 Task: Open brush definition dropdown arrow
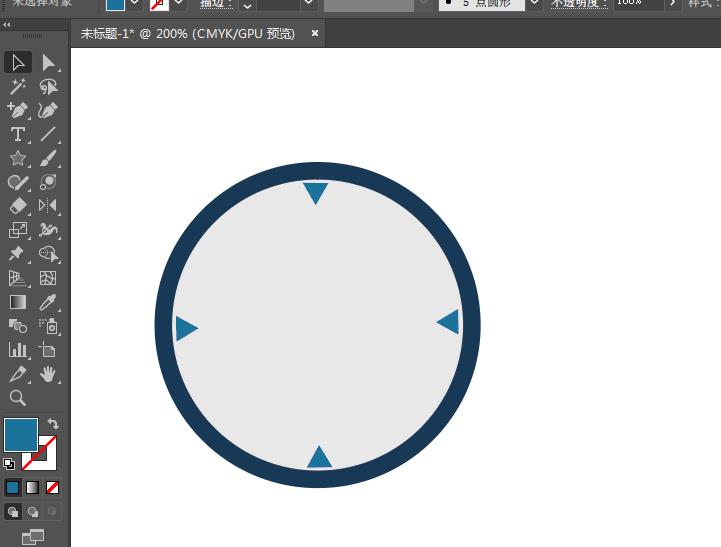(x=534, y=4)
